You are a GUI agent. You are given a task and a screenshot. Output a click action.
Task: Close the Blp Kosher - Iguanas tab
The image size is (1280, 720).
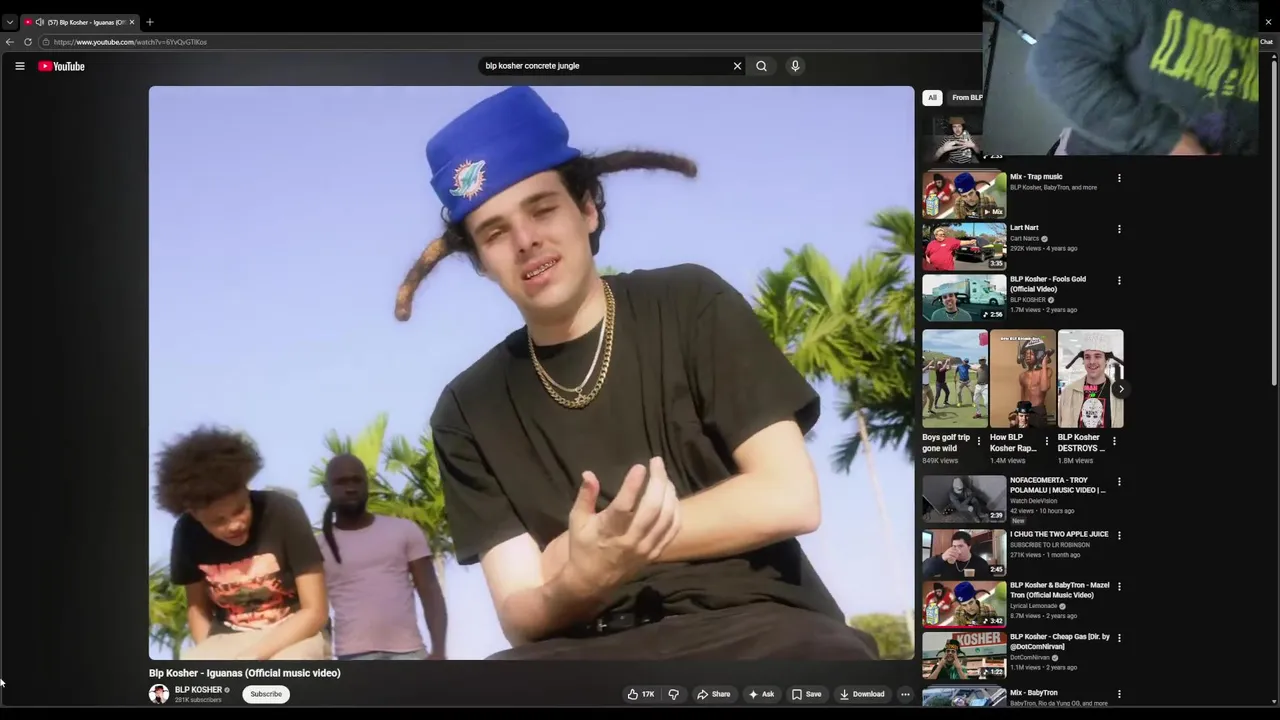[131, 22]
